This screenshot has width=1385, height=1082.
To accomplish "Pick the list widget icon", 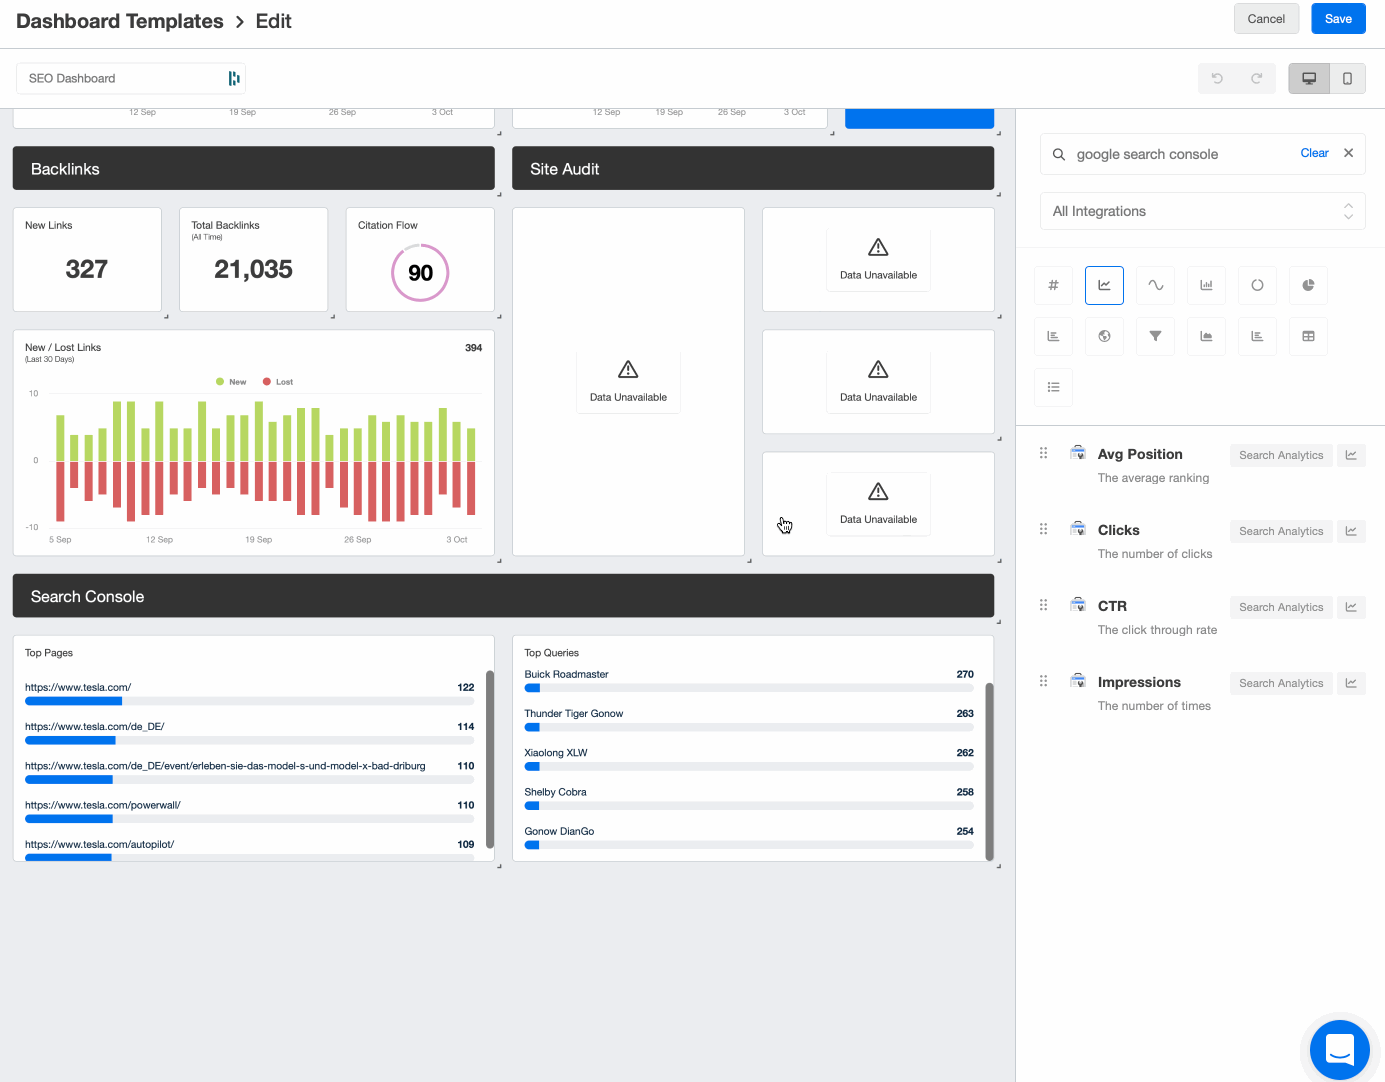I will 1053,387.
